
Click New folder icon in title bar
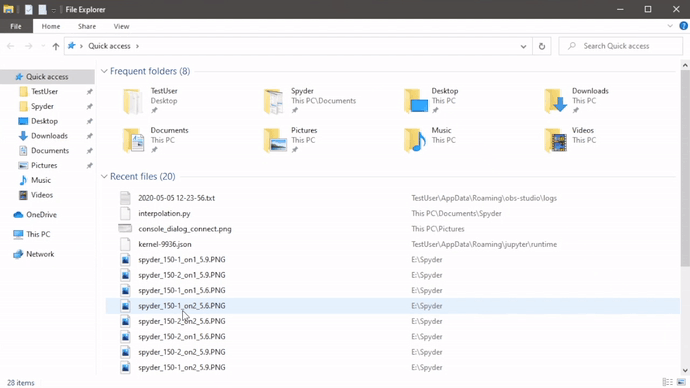click(x=42, y=9)
